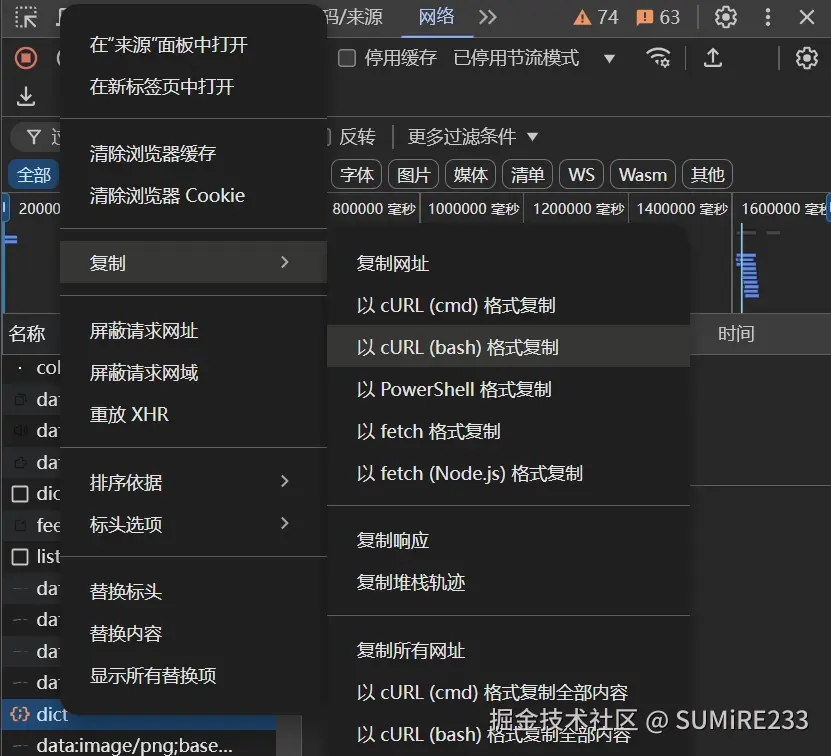Expand the Copy submenu arrow

tap(285, 262)
